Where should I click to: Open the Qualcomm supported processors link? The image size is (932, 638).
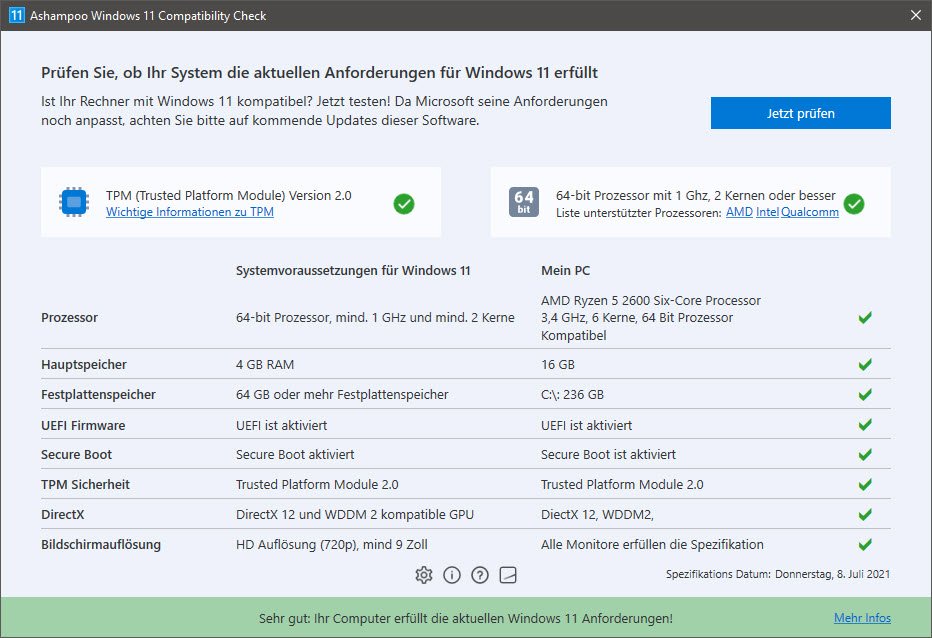(x=810, y=212)
